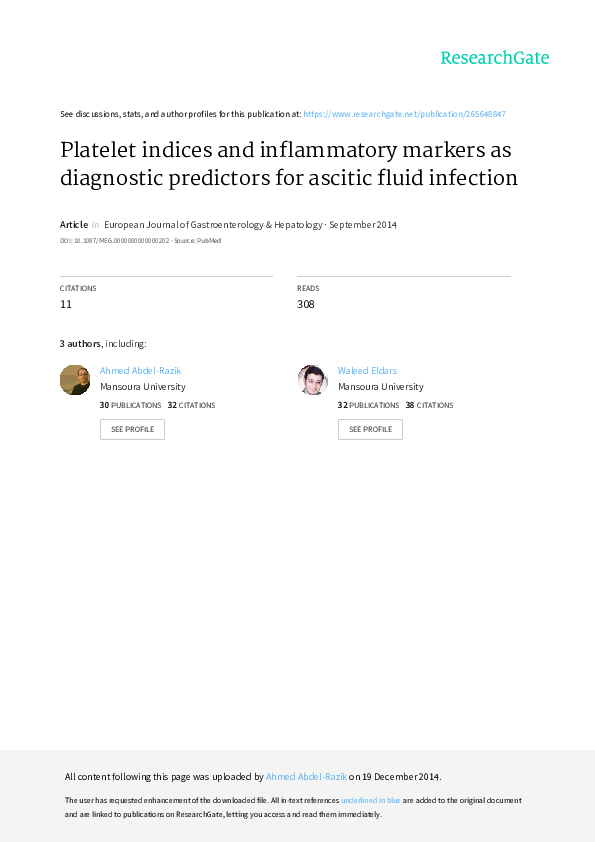This screenshot has width=595, height=842.
Task: Click the DOI text line
Action: pyautogui.click(x=140, y=241)
